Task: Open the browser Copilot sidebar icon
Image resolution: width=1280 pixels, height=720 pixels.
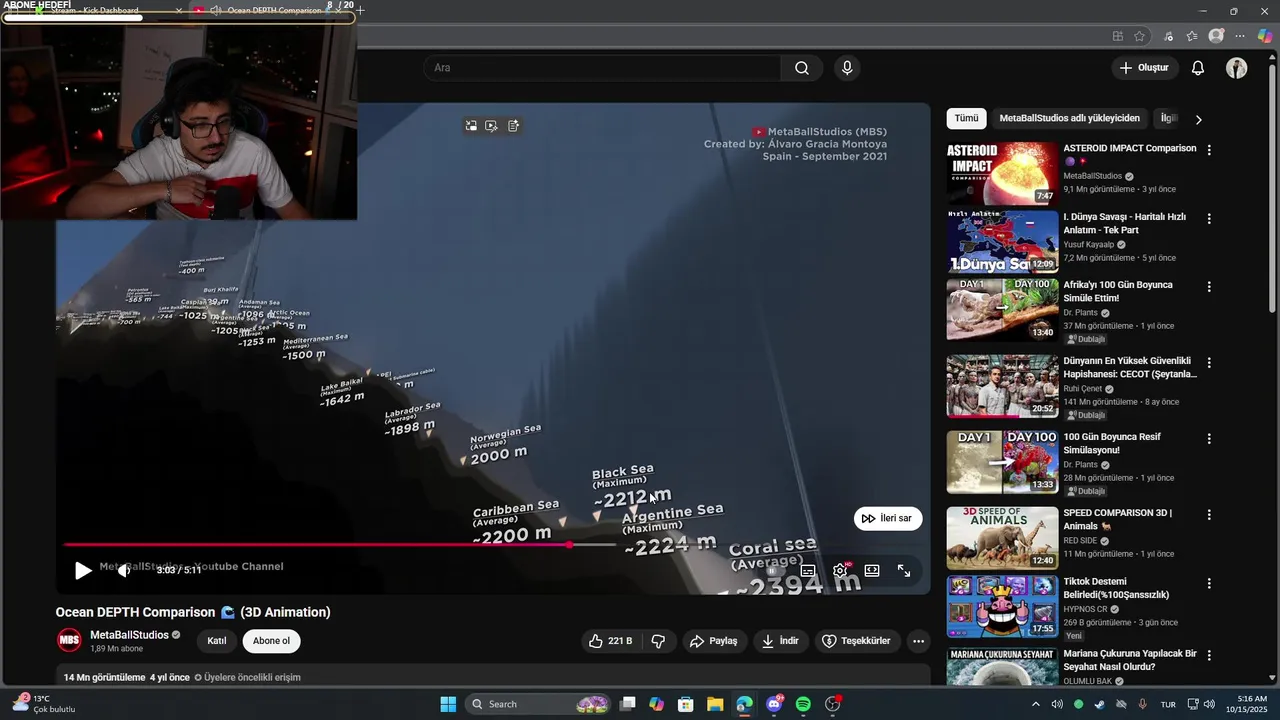Action: click(1265, 36)
